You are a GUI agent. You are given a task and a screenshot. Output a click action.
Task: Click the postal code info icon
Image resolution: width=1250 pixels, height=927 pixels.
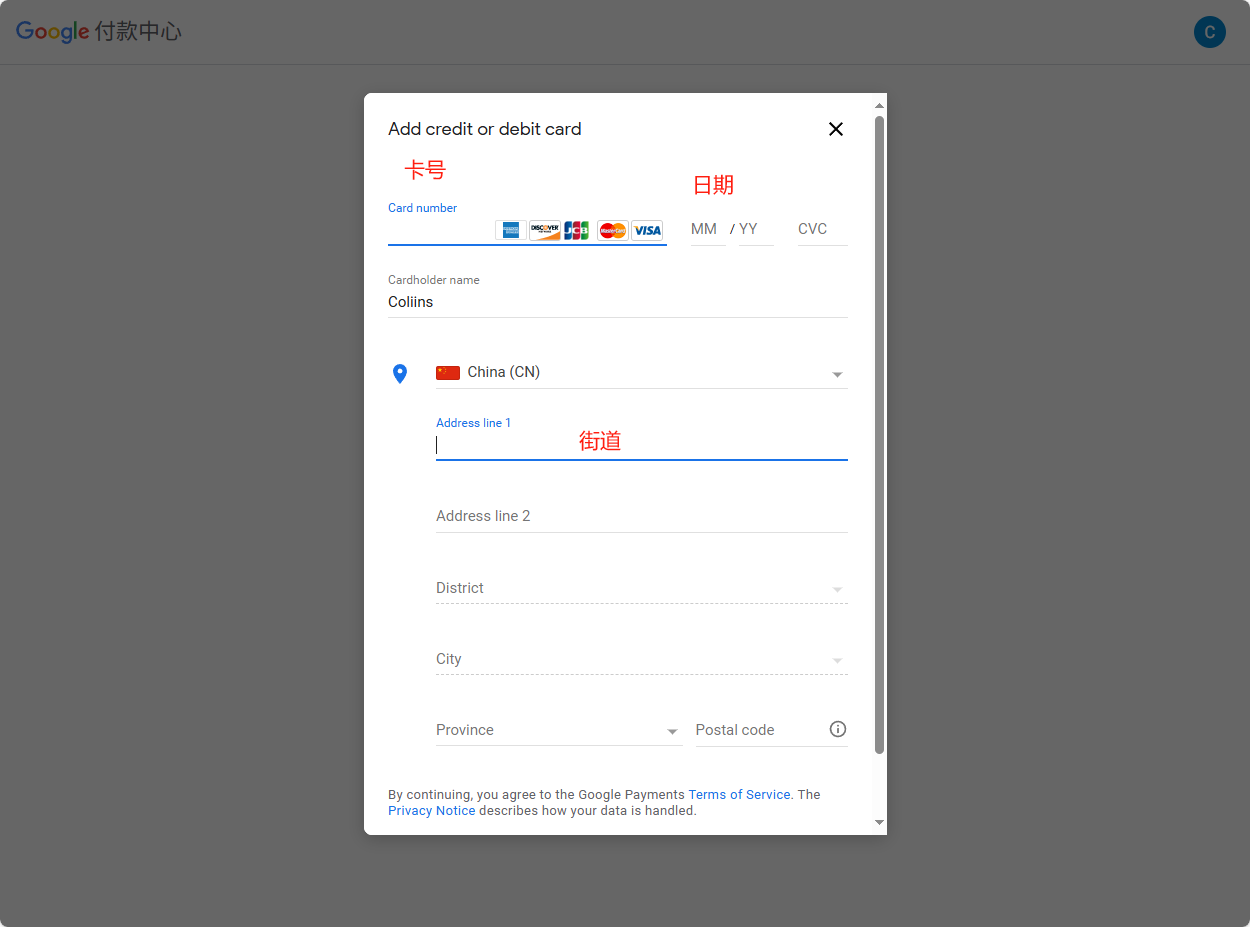838,729
